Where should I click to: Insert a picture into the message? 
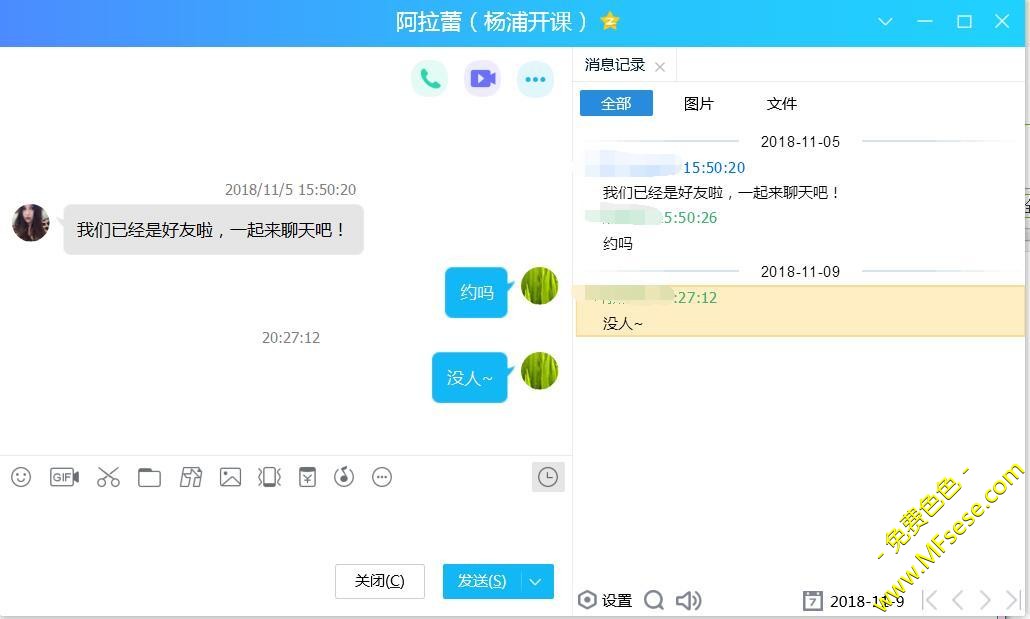[230, 477]
